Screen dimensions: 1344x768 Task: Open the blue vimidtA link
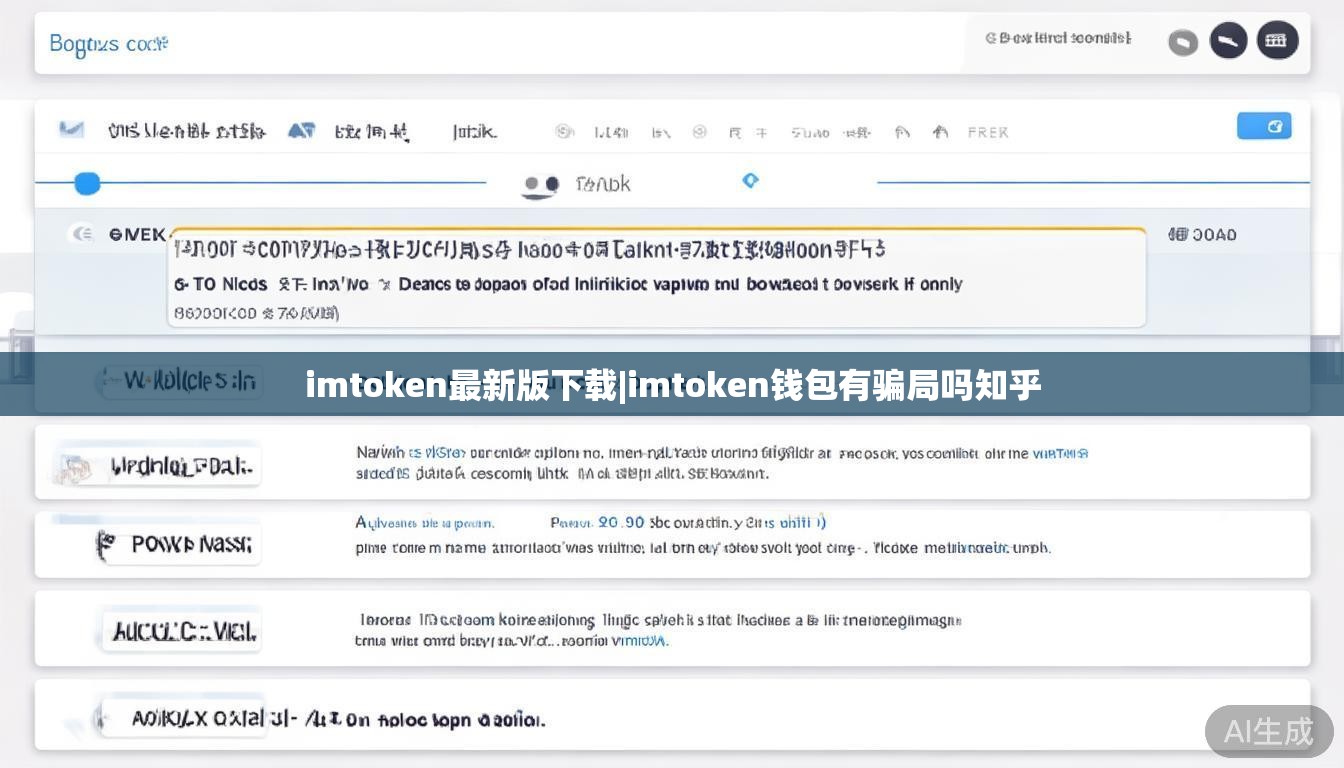(639, 641)
